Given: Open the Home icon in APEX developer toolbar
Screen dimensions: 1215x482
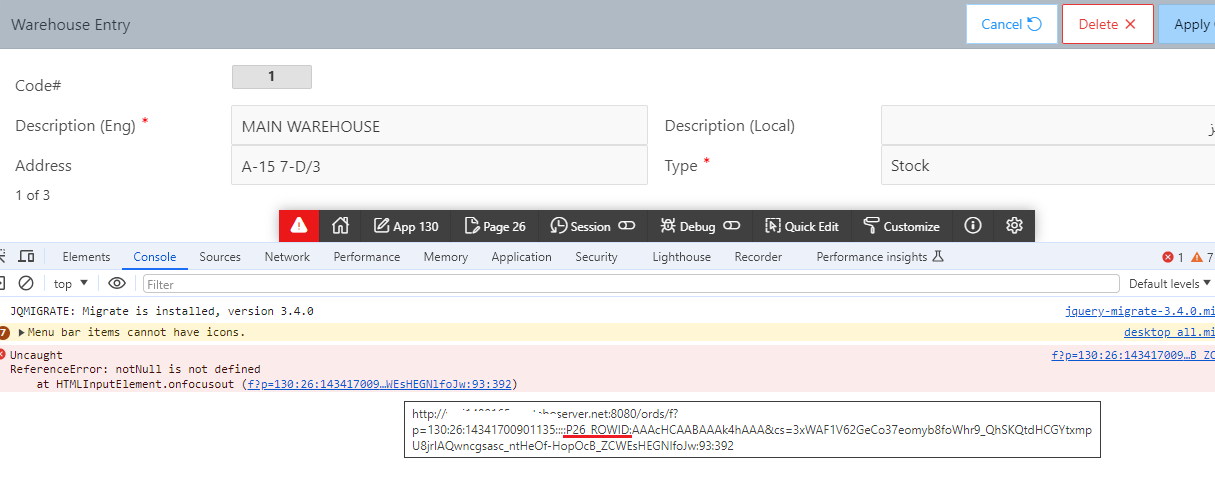Looking at the screenshot, I should [340, 226].
